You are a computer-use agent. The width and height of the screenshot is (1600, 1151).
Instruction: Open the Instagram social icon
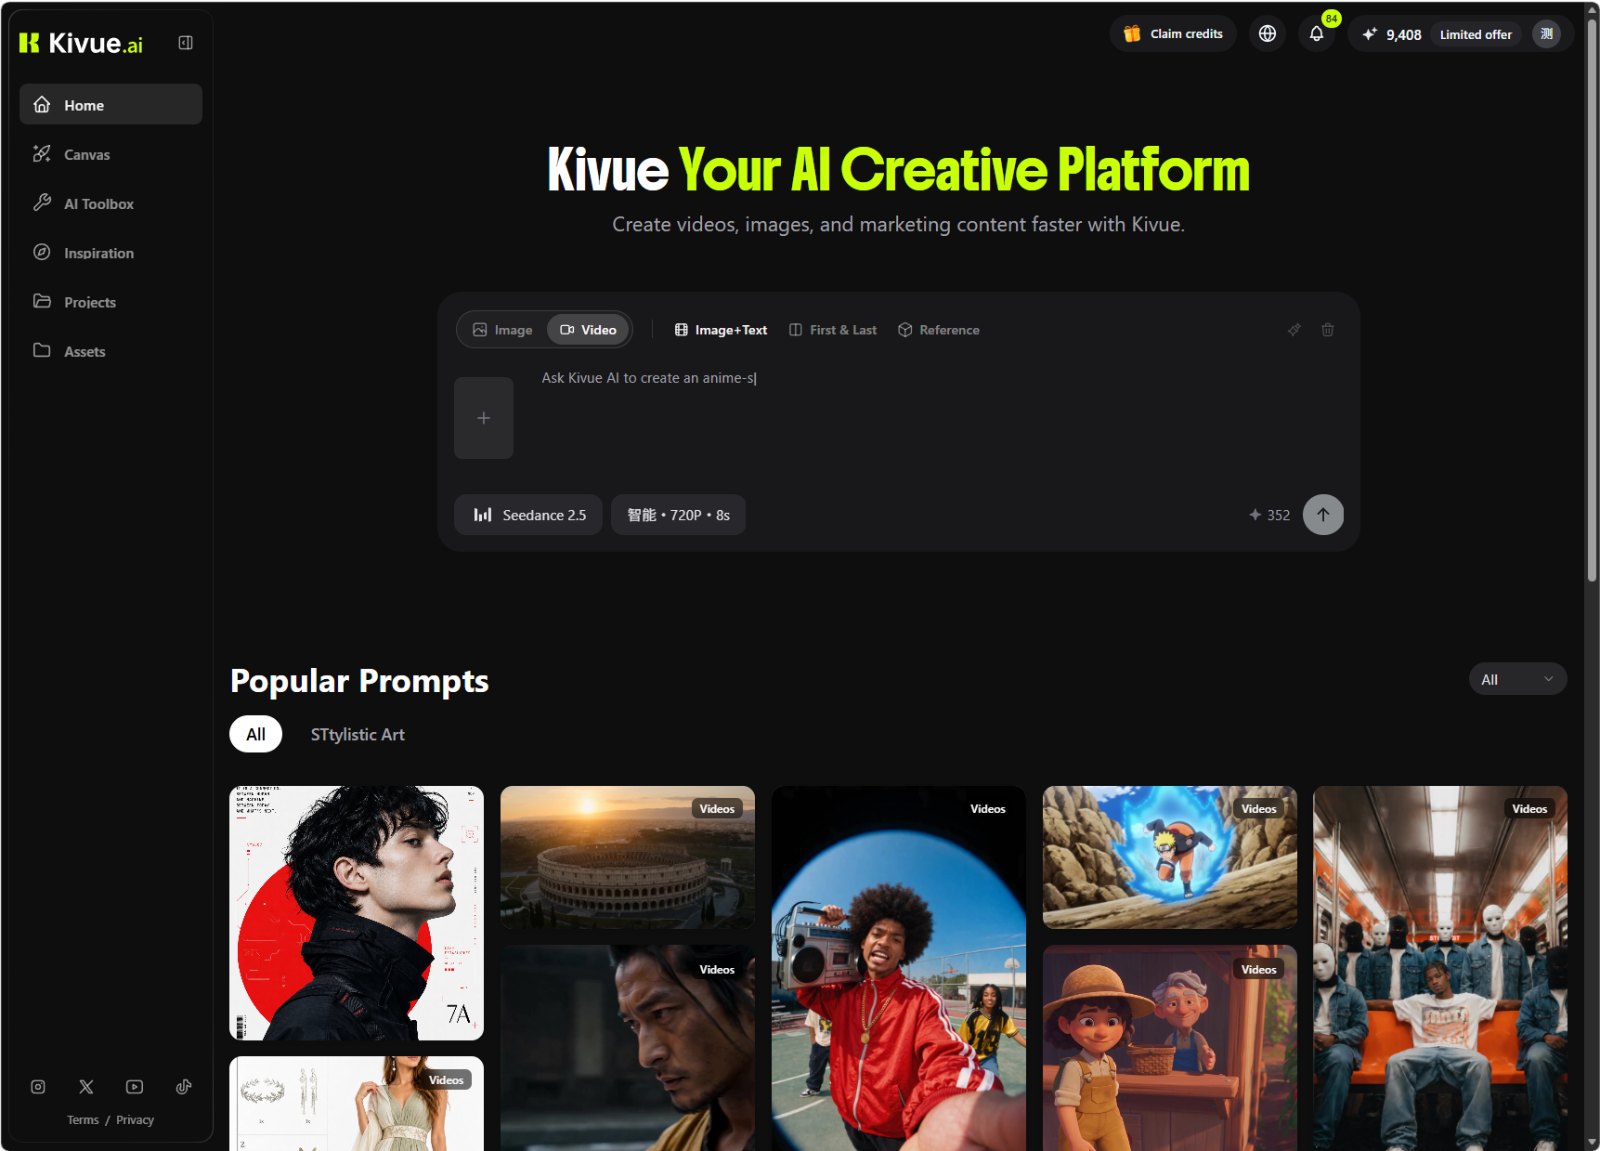tap(38, 1087)
